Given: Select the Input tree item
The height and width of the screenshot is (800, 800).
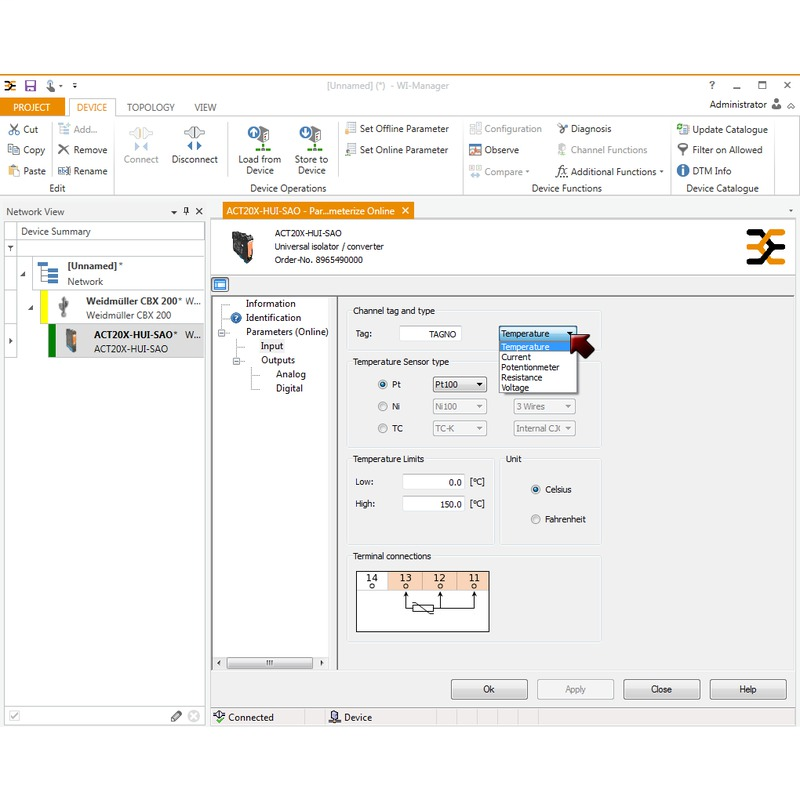Looking at the screenshot, I should pyautogui.click(x=272, y=346).
